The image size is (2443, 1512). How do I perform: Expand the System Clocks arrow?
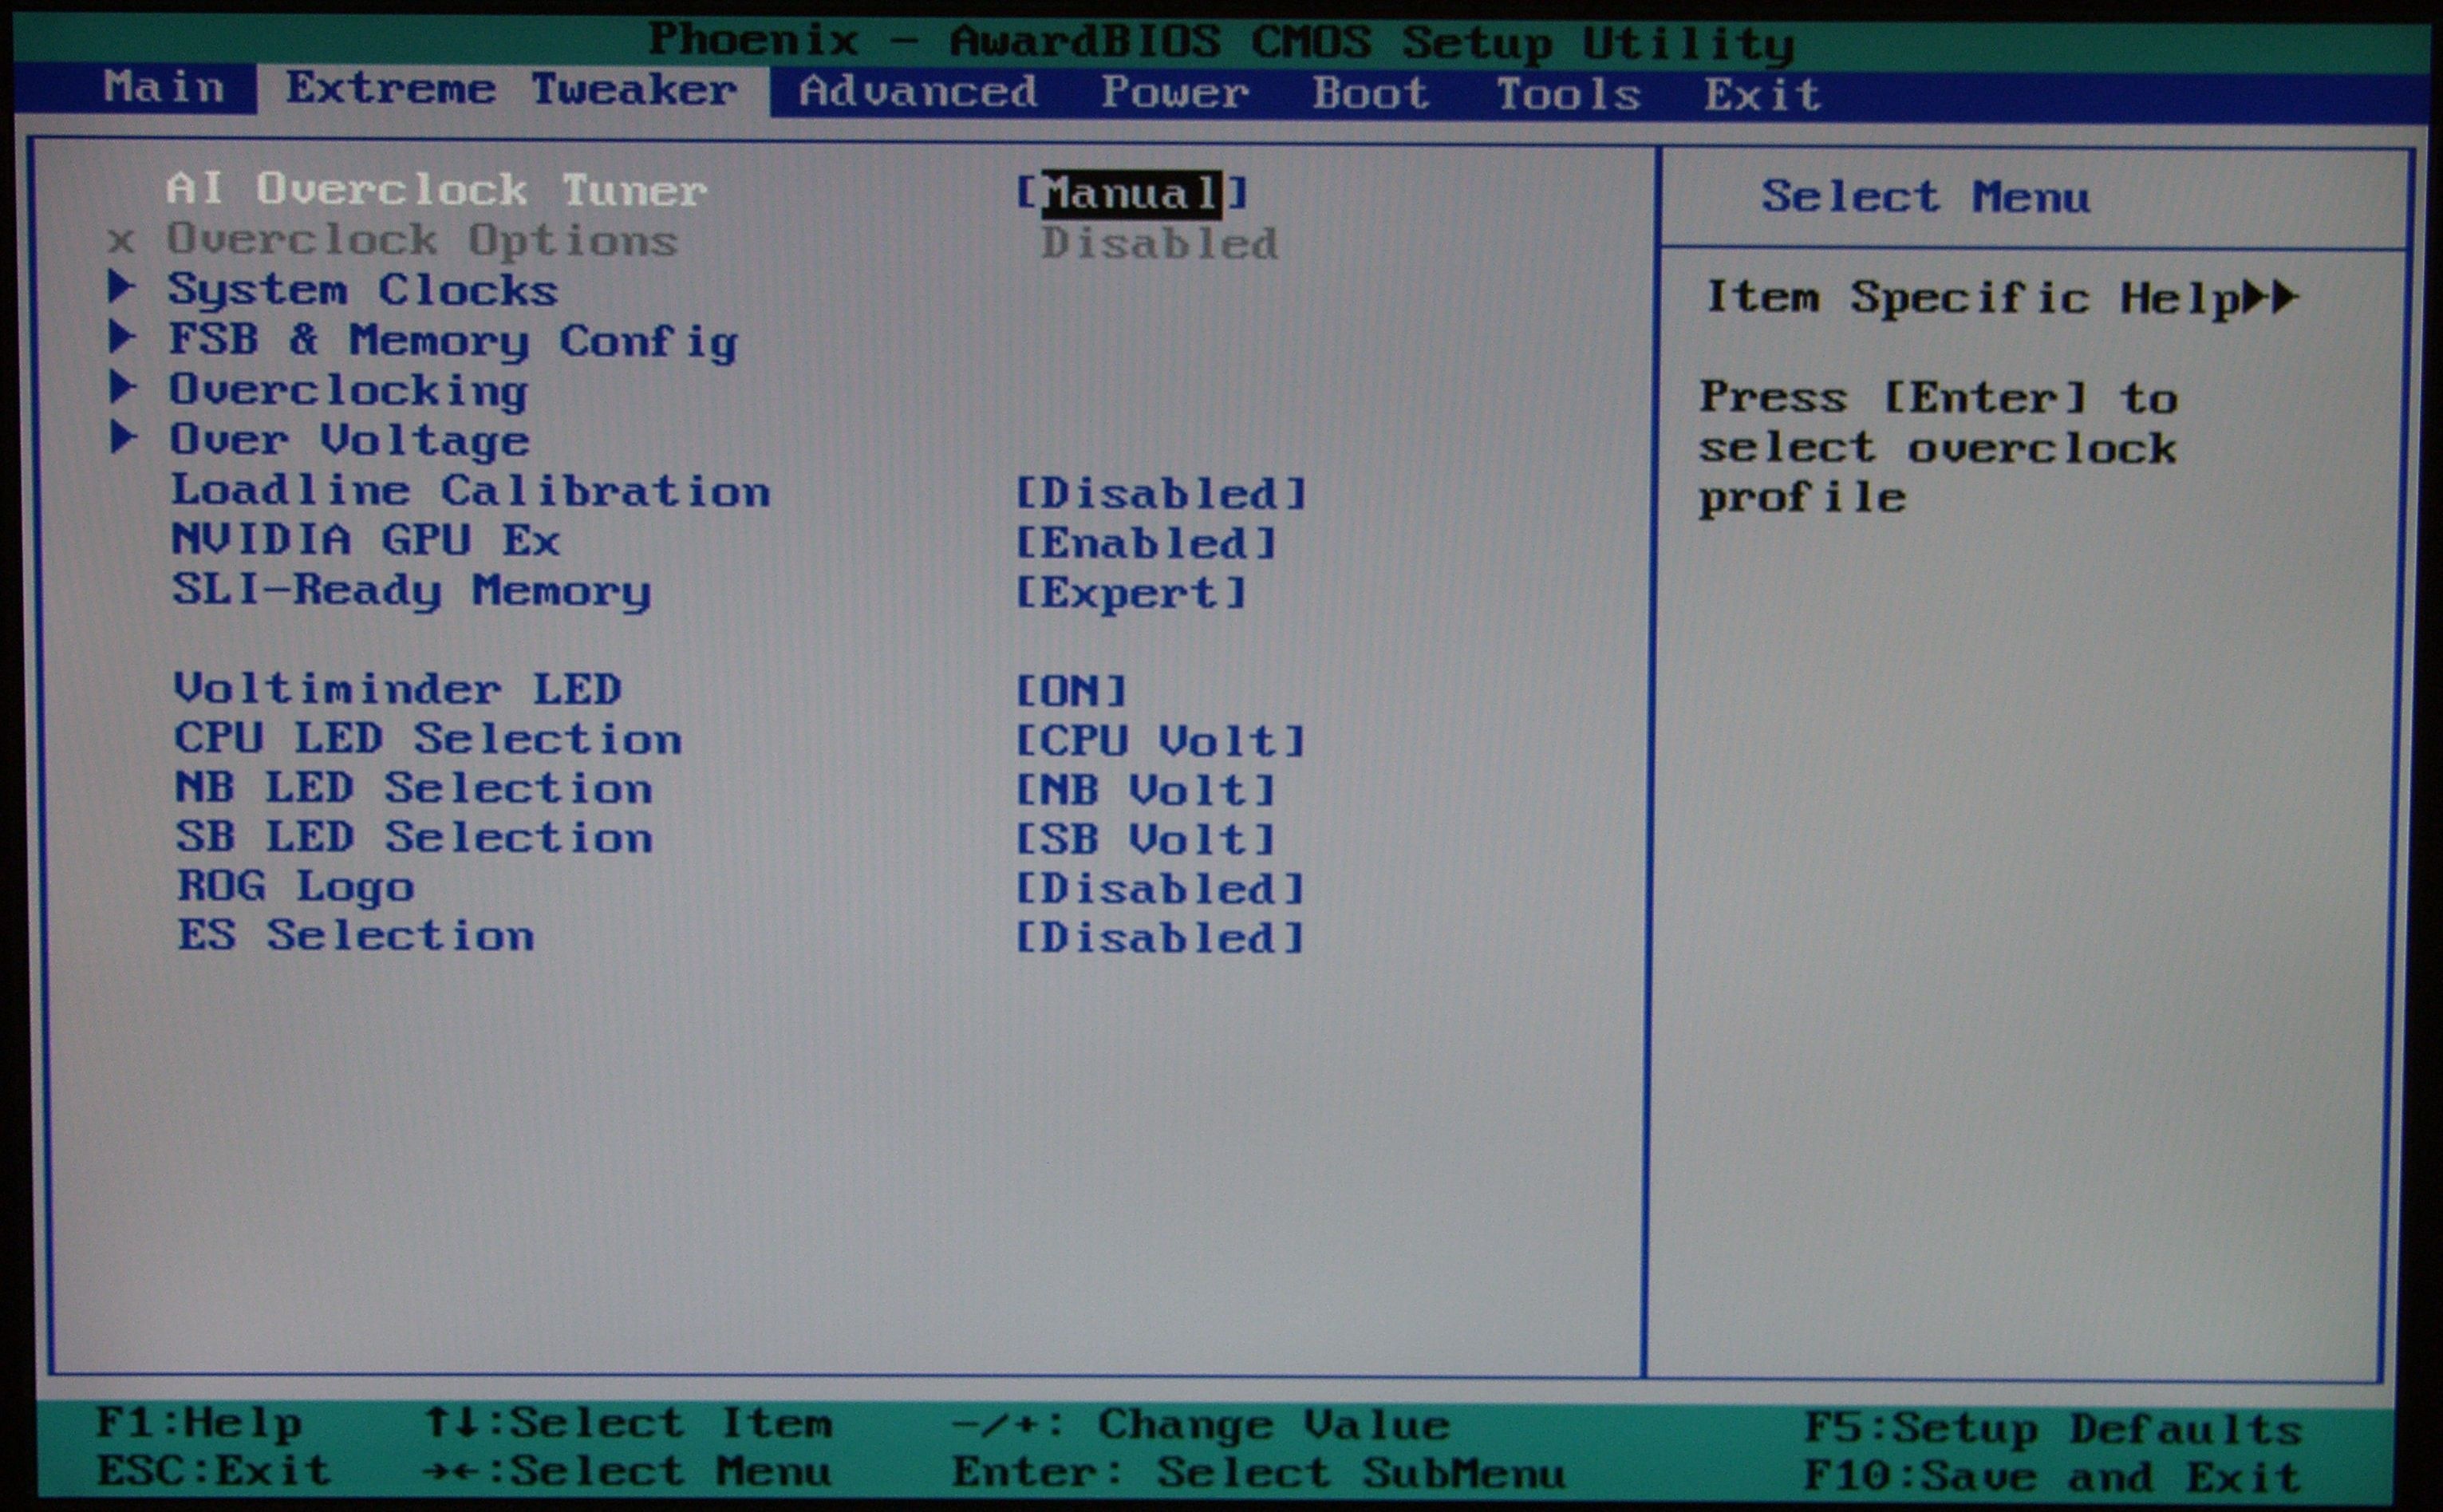pyautogui.click(x=122, y=287)
